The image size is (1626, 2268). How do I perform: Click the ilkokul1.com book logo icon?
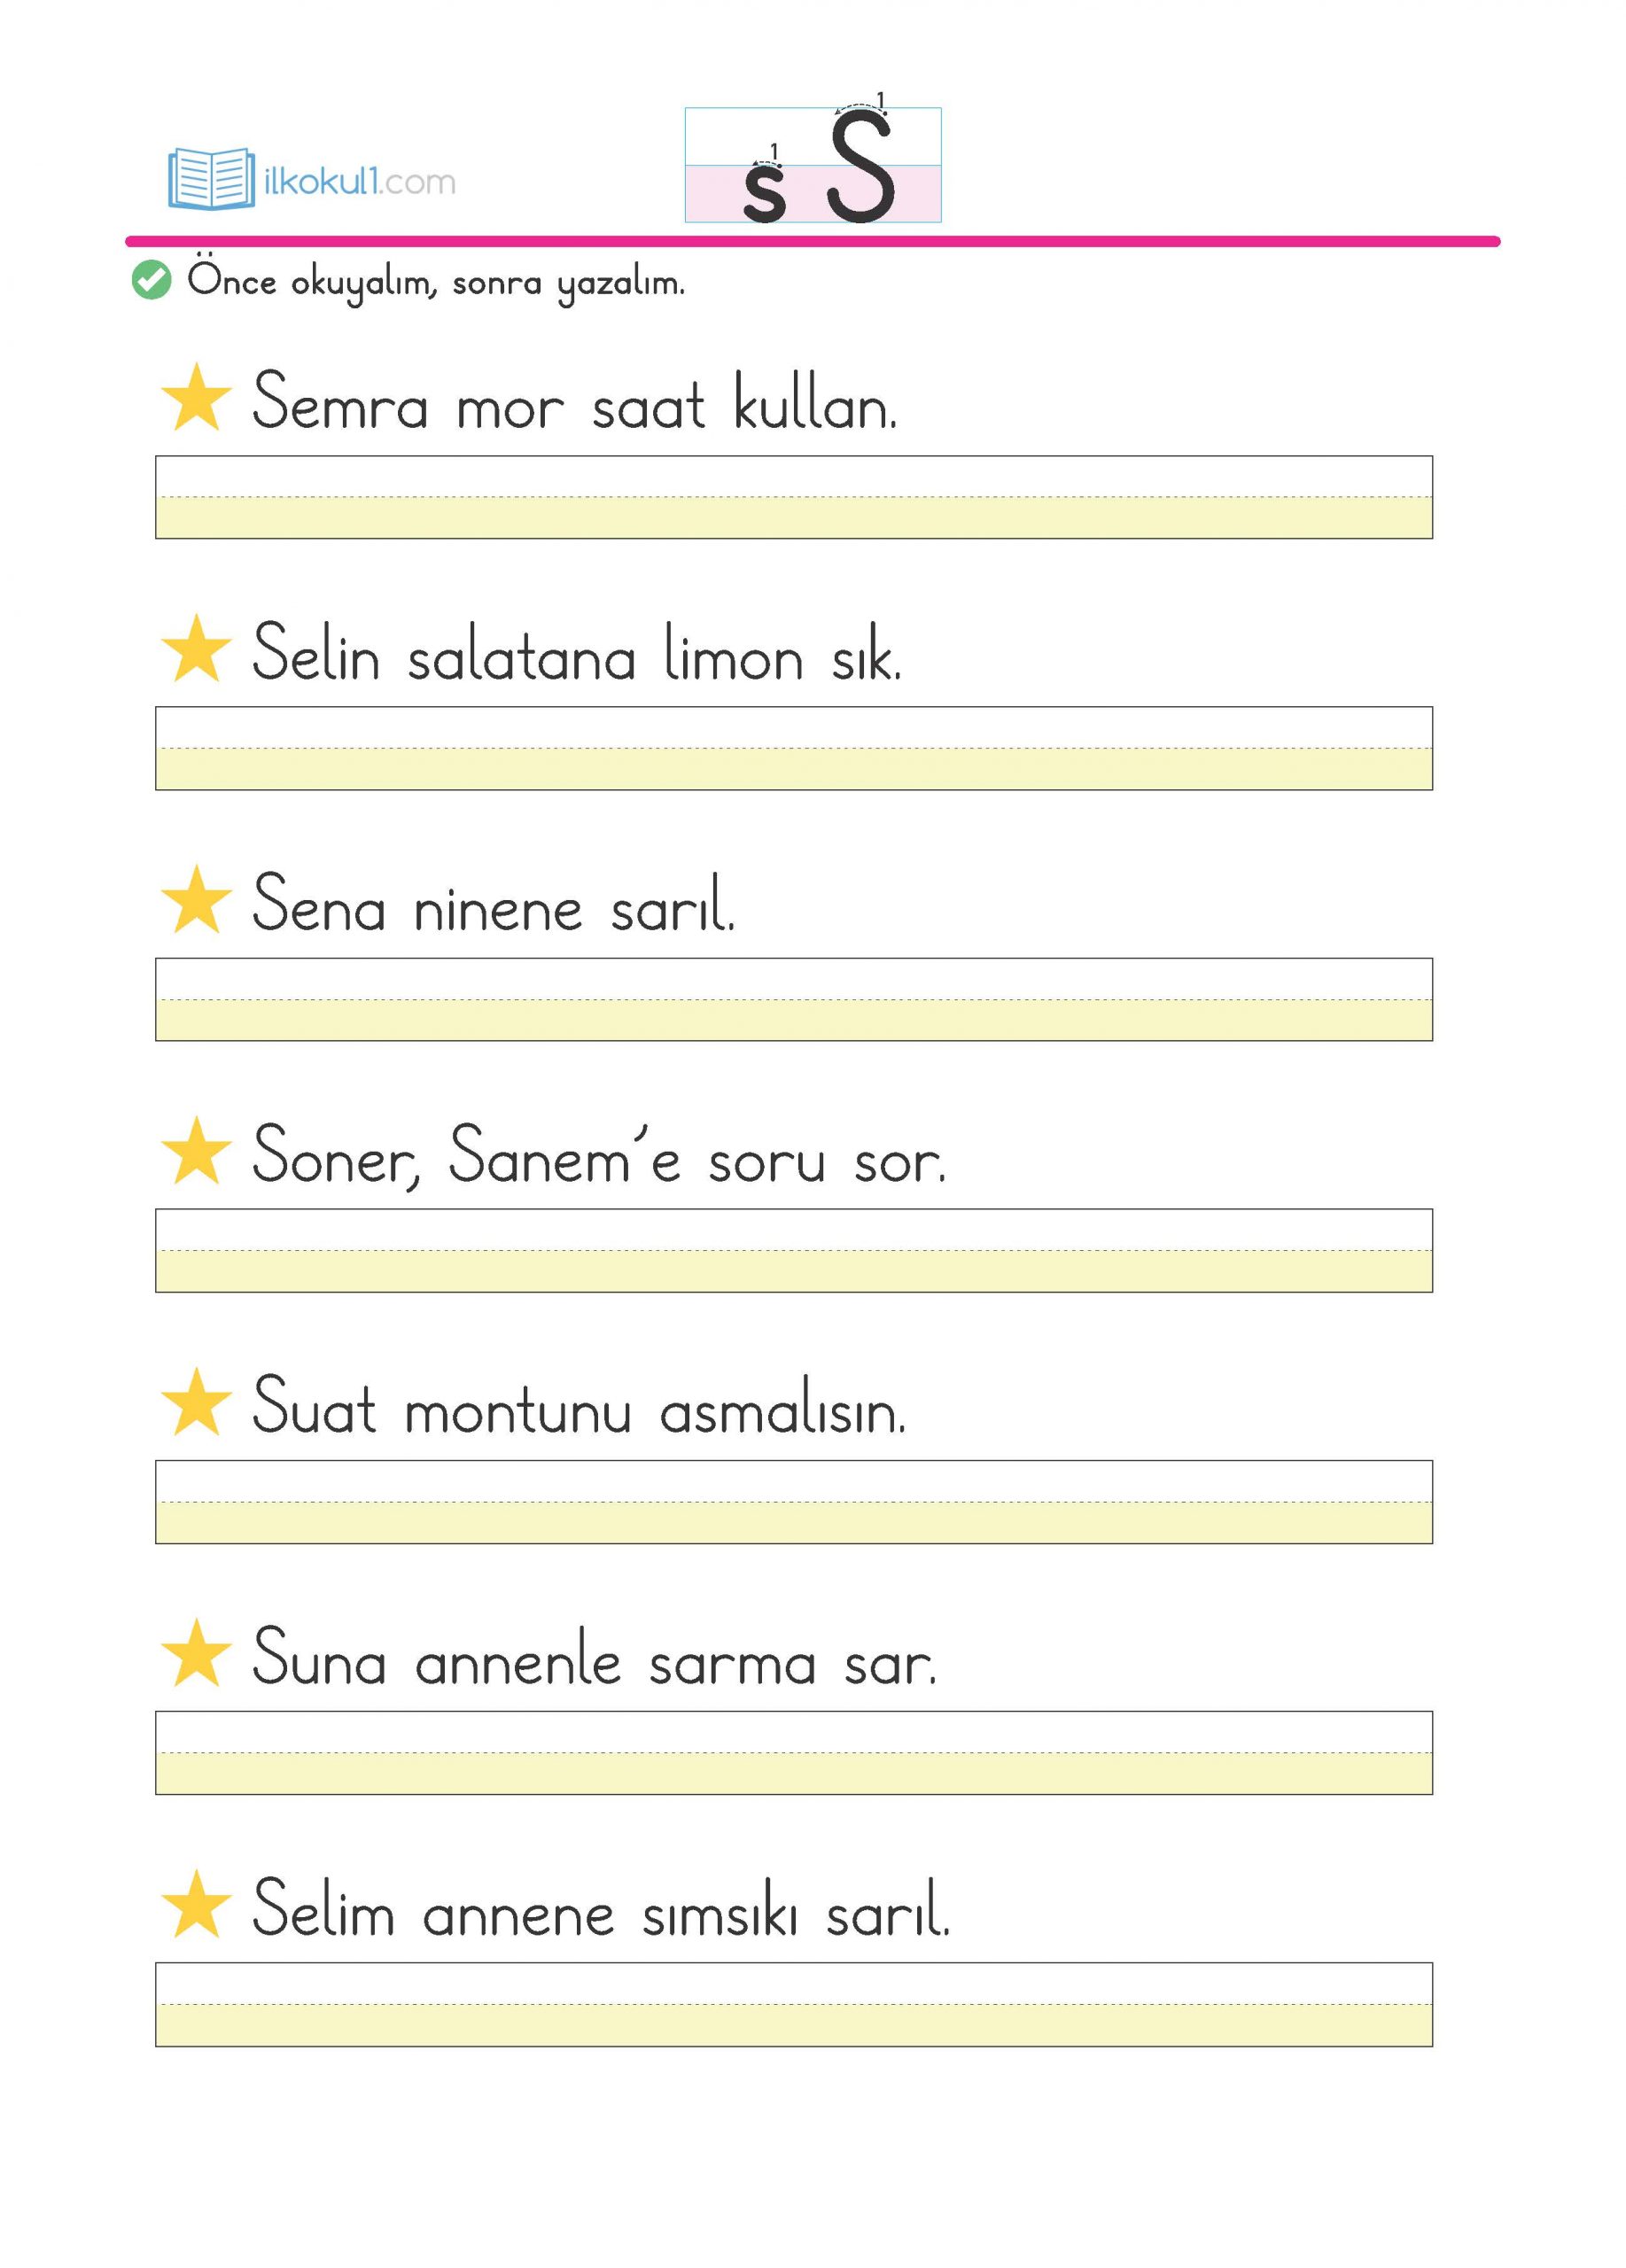tap(210, 179)
